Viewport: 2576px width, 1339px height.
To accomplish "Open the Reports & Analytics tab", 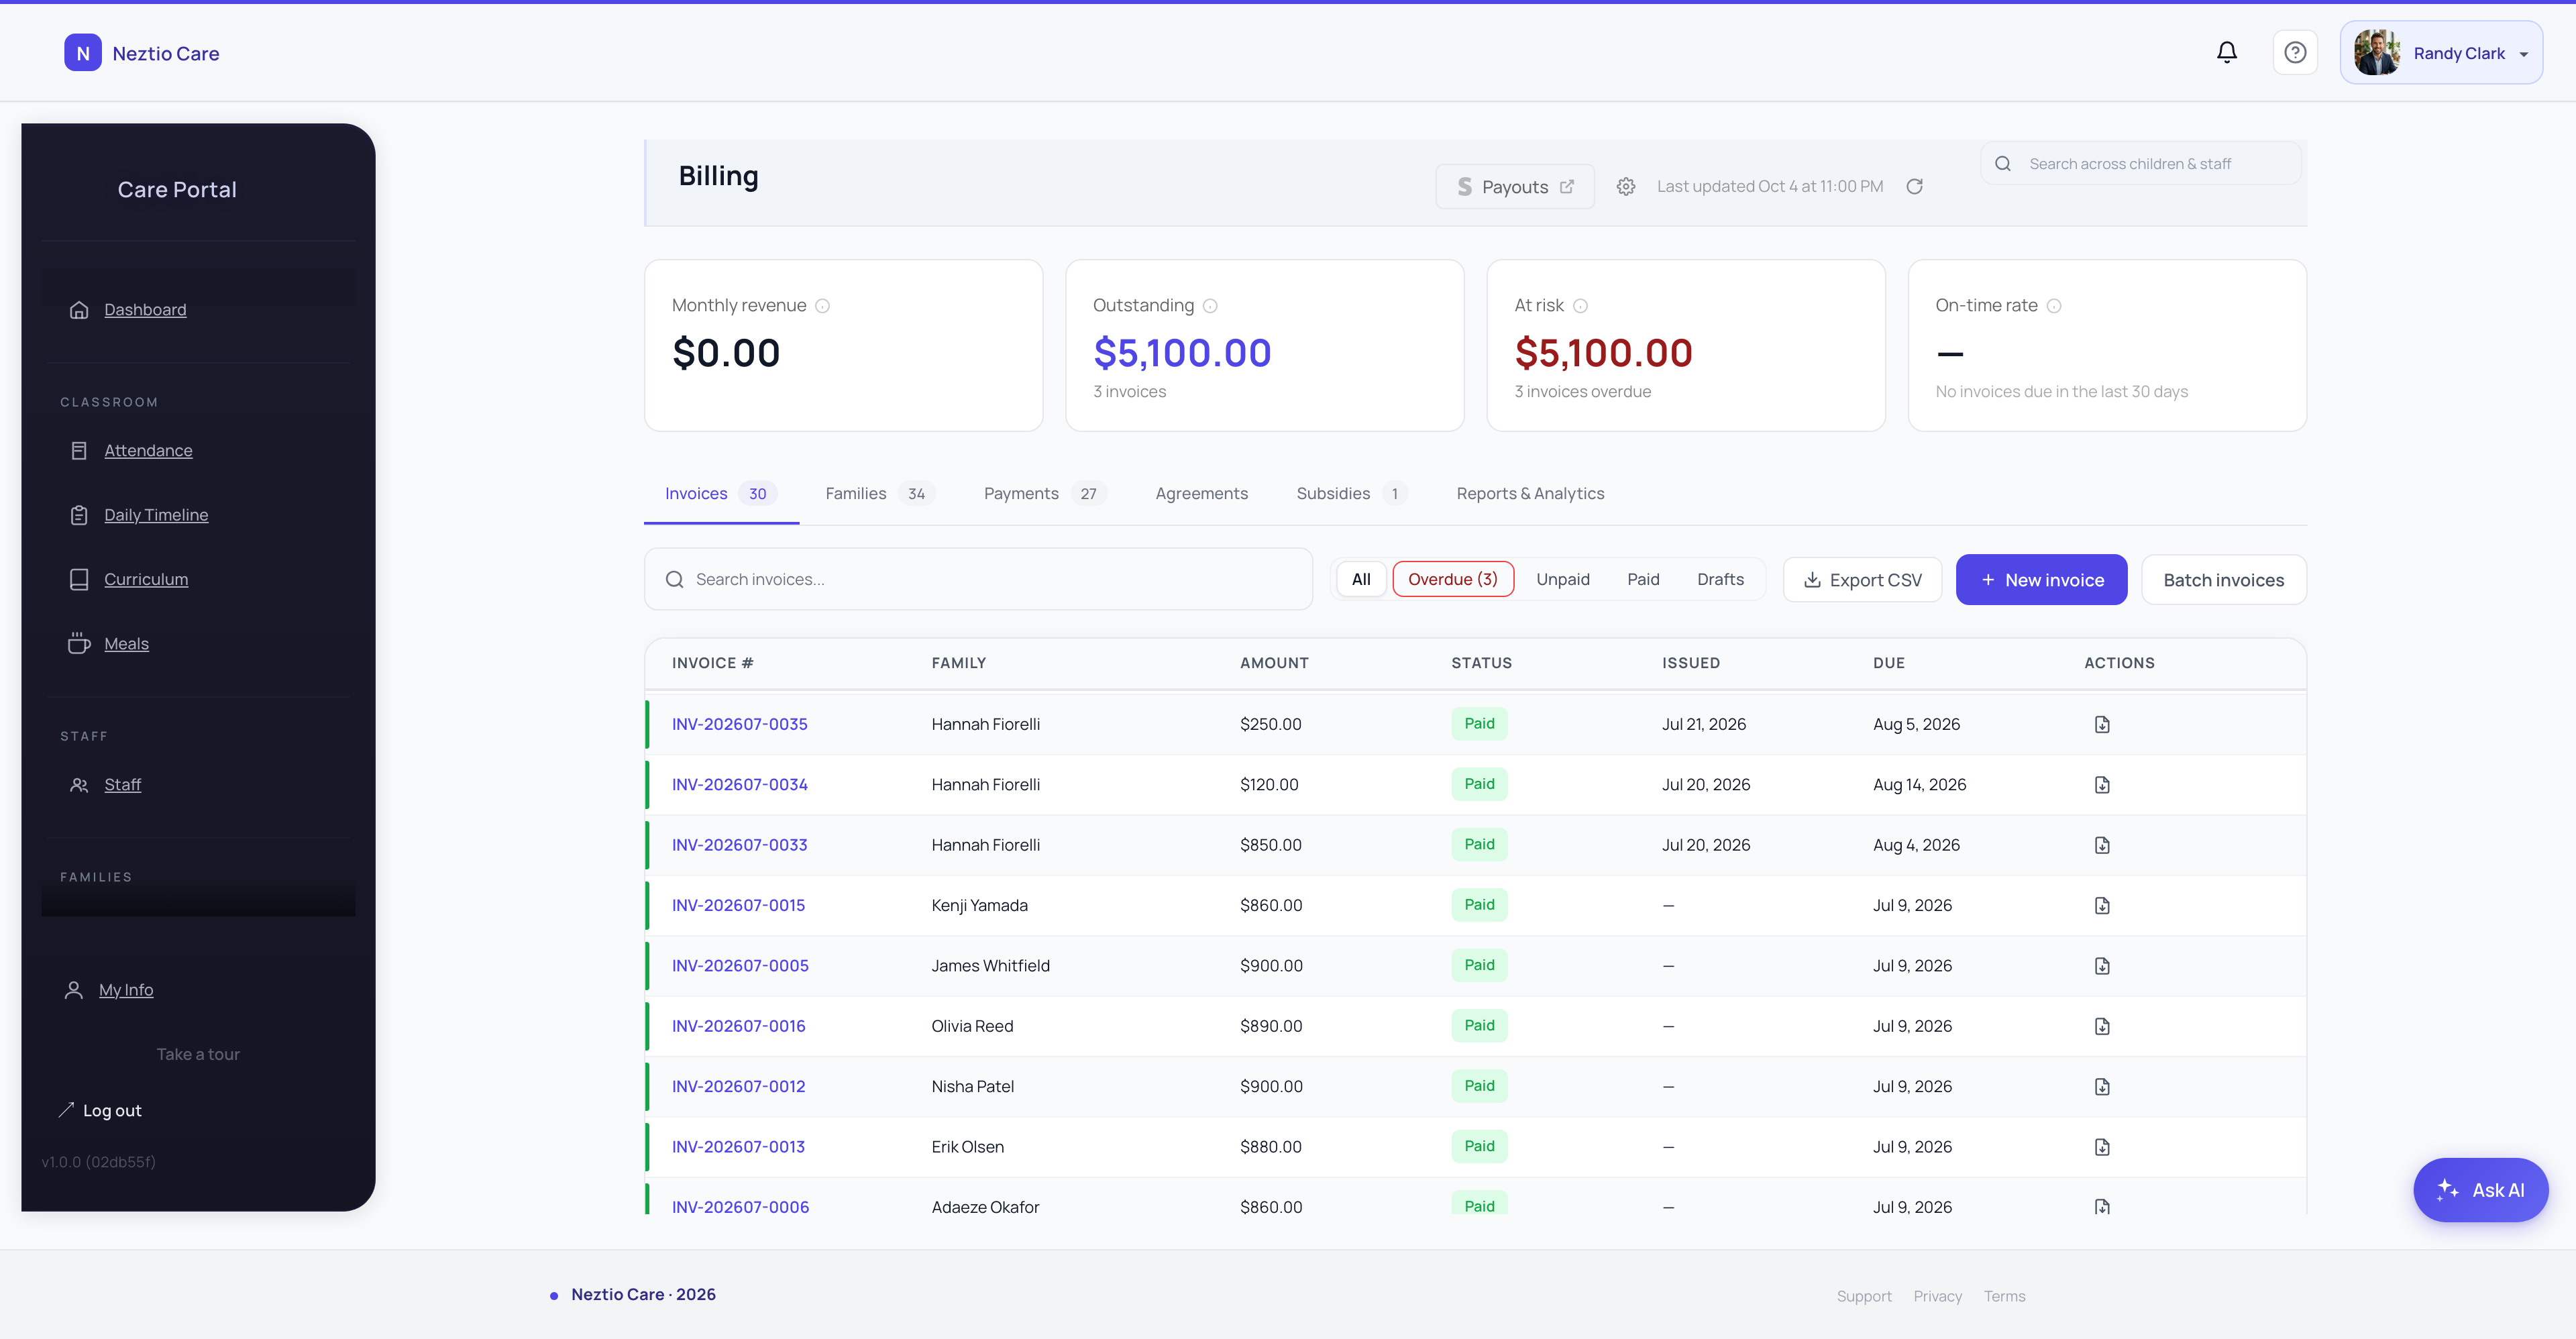I will (x=1530, y=494).
